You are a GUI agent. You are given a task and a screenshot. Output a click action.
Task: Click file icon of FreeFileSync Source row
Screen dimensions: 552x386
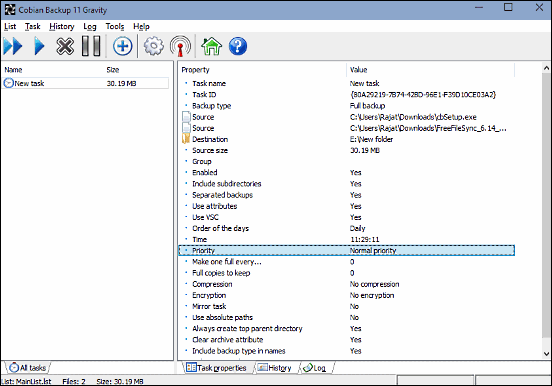click(x=186, y=128)
